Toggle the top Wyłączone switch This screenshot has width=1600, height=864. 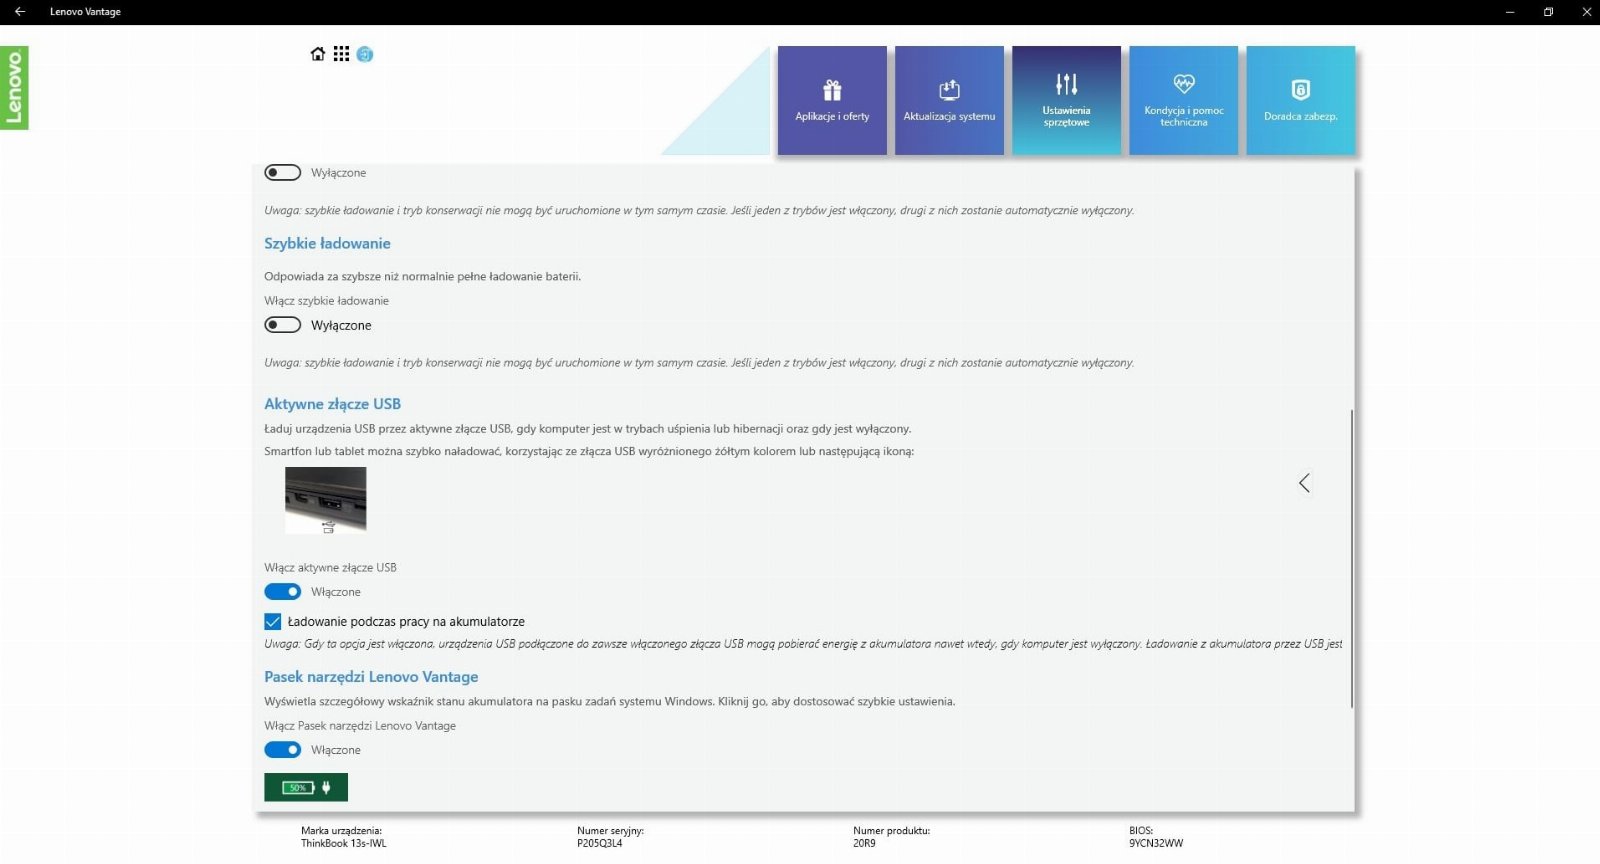click(282, 173)
